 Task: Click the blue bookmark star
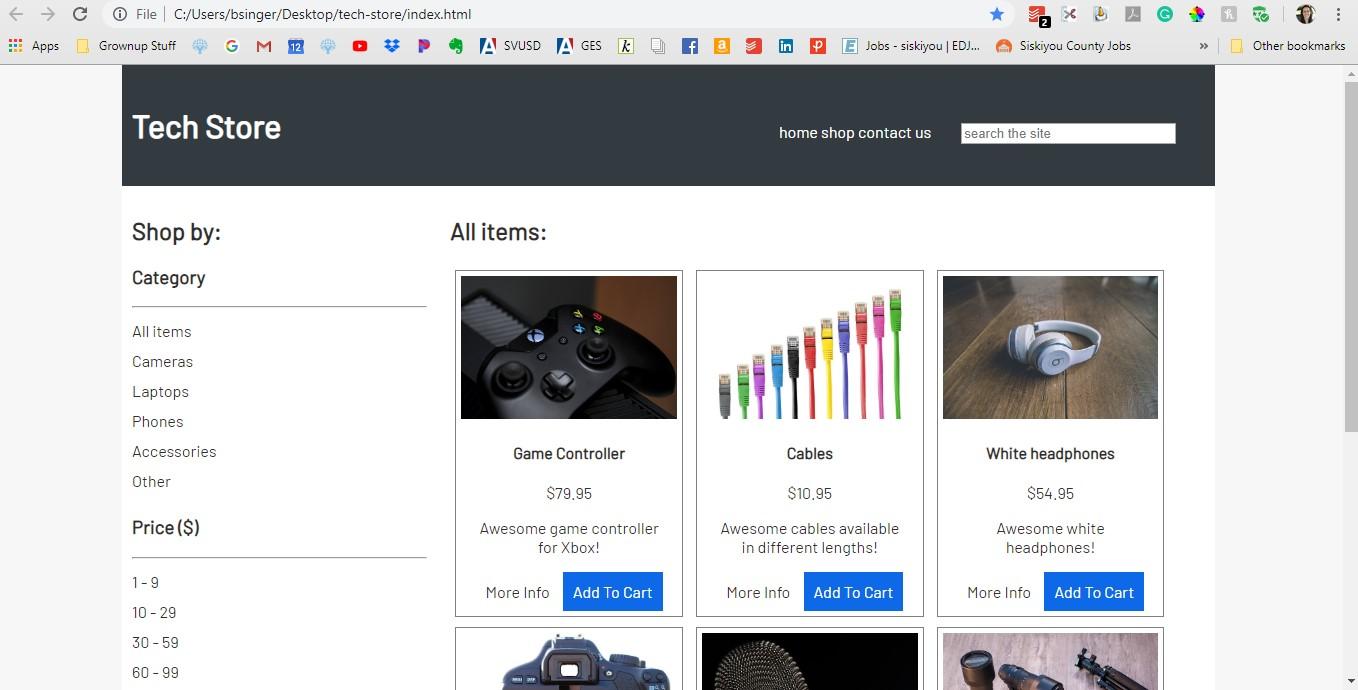coord(997,14)
